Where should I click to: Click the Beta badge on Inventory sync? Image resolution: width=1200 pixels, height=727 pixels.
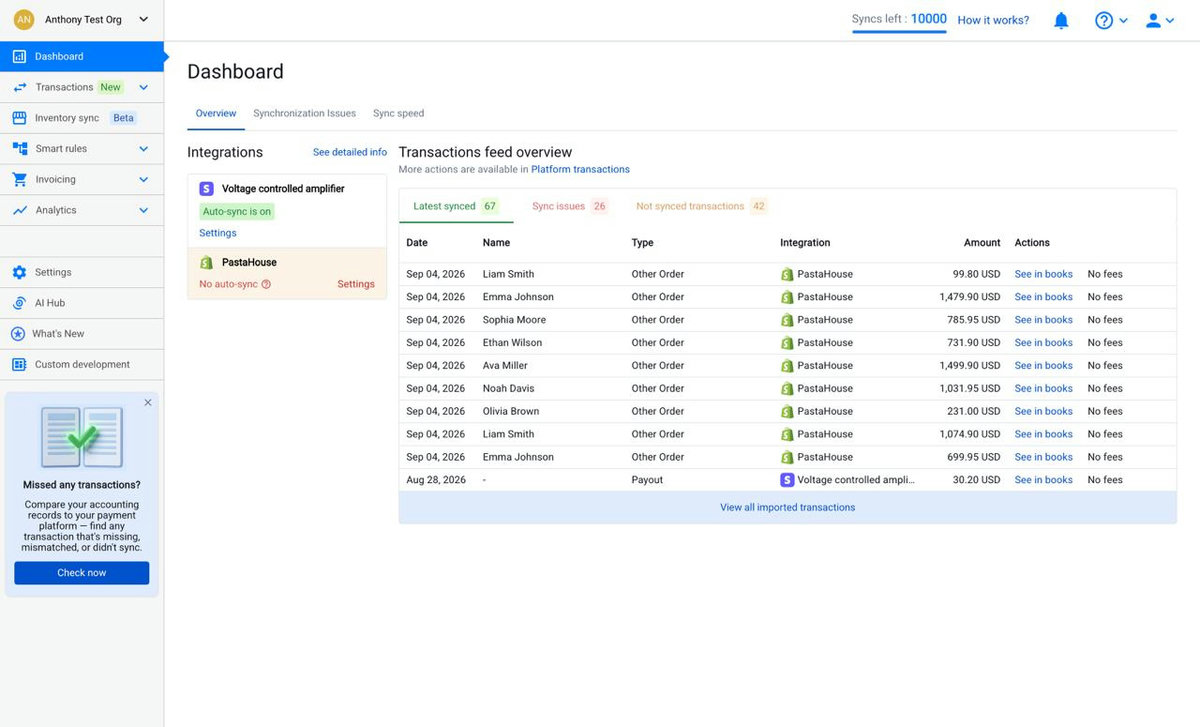point(123,118)
